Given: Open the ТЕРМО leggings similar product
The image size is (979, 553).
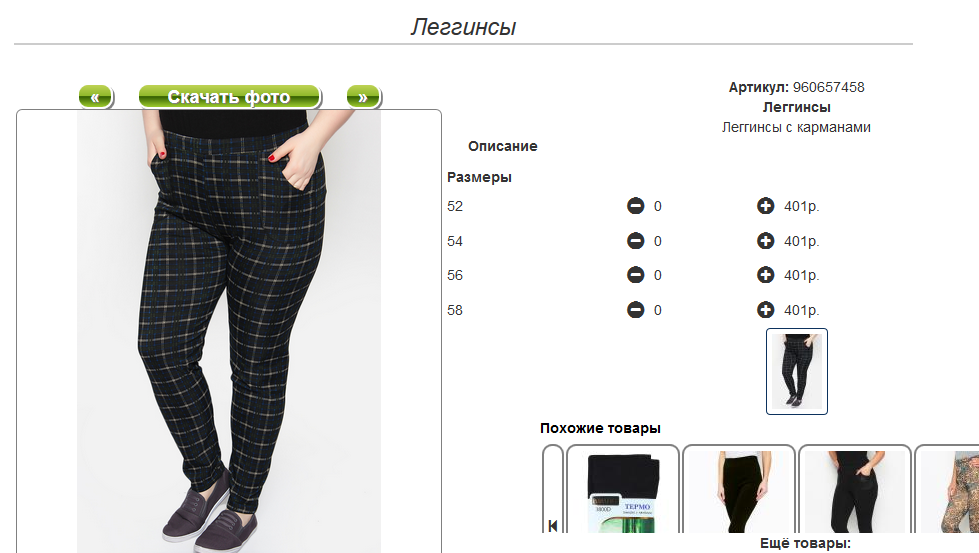Looking at the screenshot, I should tap(622, 489).
